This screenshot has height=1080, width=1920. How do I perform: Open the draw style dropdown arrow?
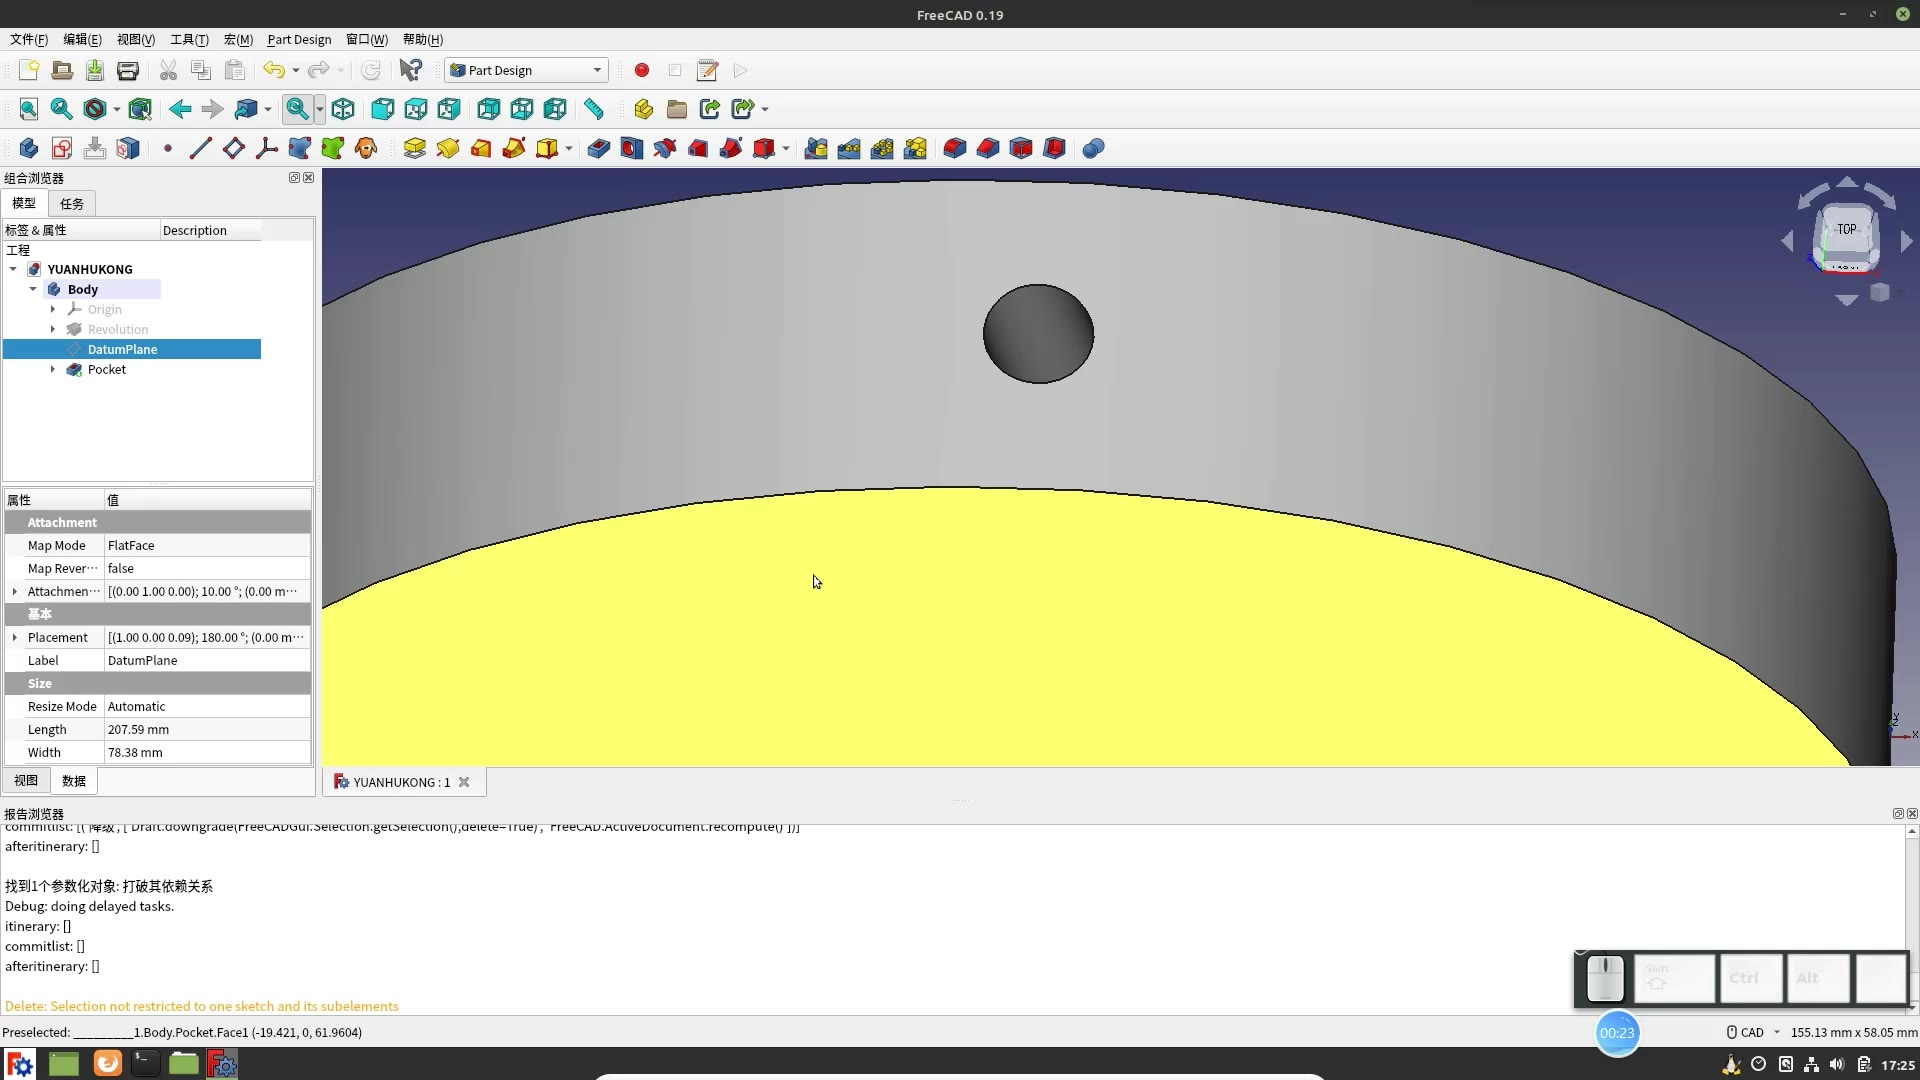[117, 109]
